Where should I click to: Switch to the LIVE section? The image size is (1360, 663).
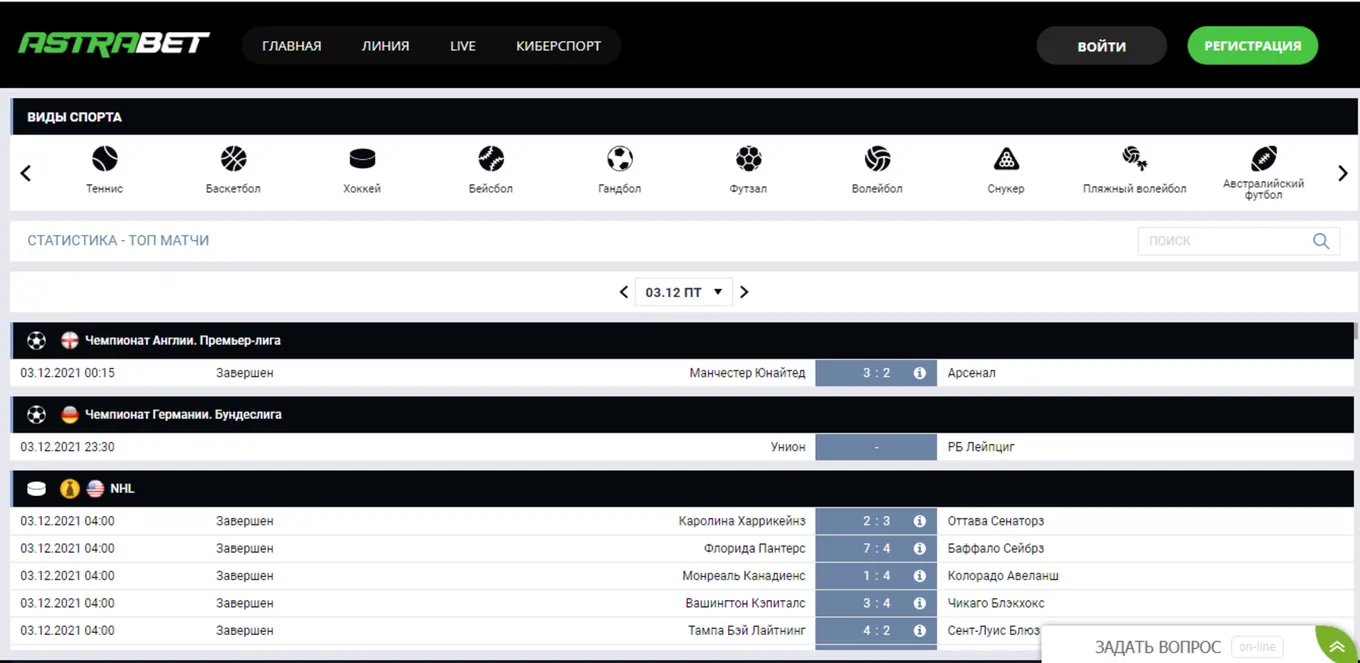pyautogui.click(x=463, y=46)
